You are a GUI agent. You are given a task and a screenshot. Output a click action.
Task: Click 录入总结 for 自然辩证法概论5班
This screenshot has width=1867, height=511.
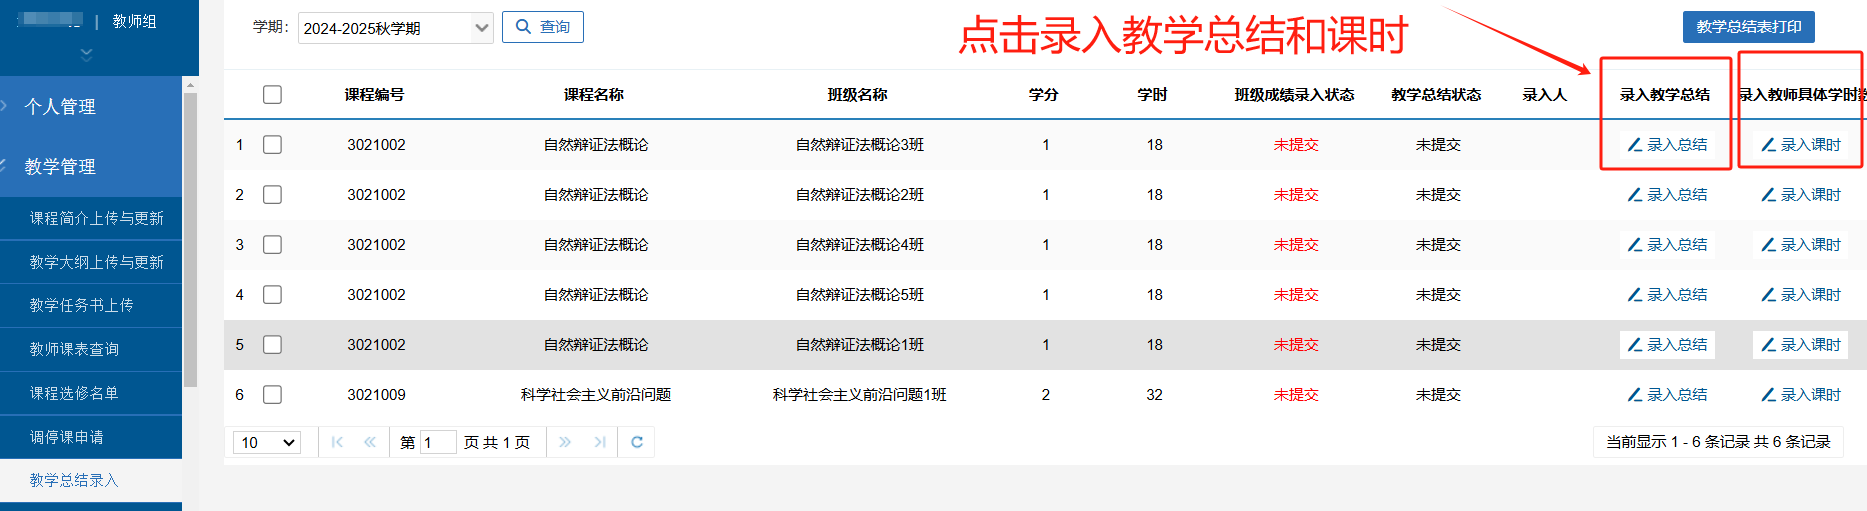coord(1667,295)
